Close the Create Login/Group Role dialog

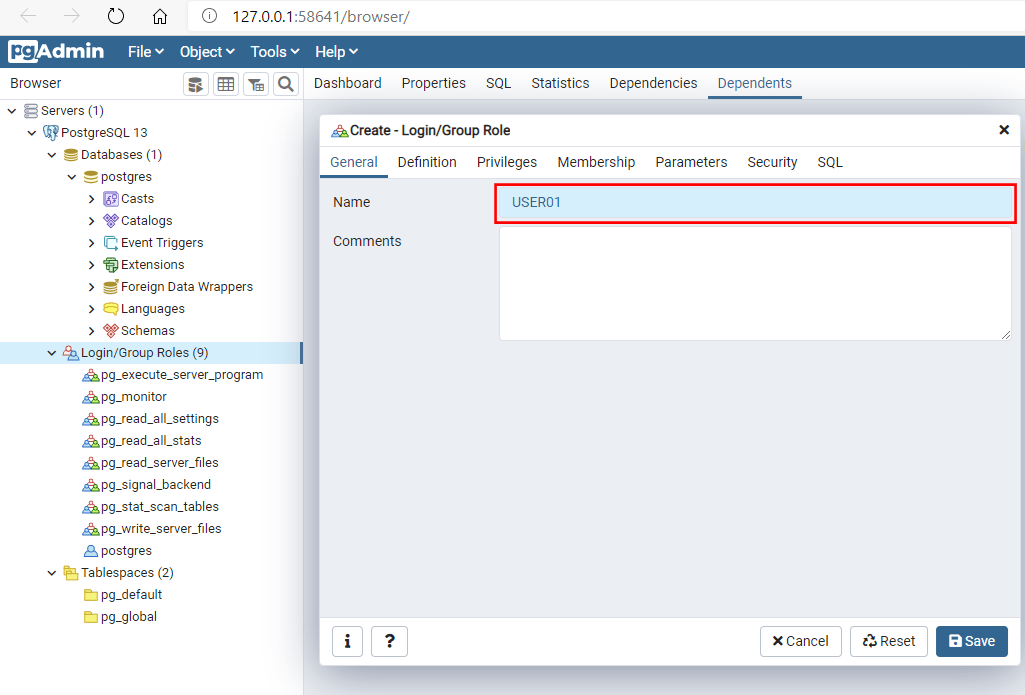click(1004, 130)
